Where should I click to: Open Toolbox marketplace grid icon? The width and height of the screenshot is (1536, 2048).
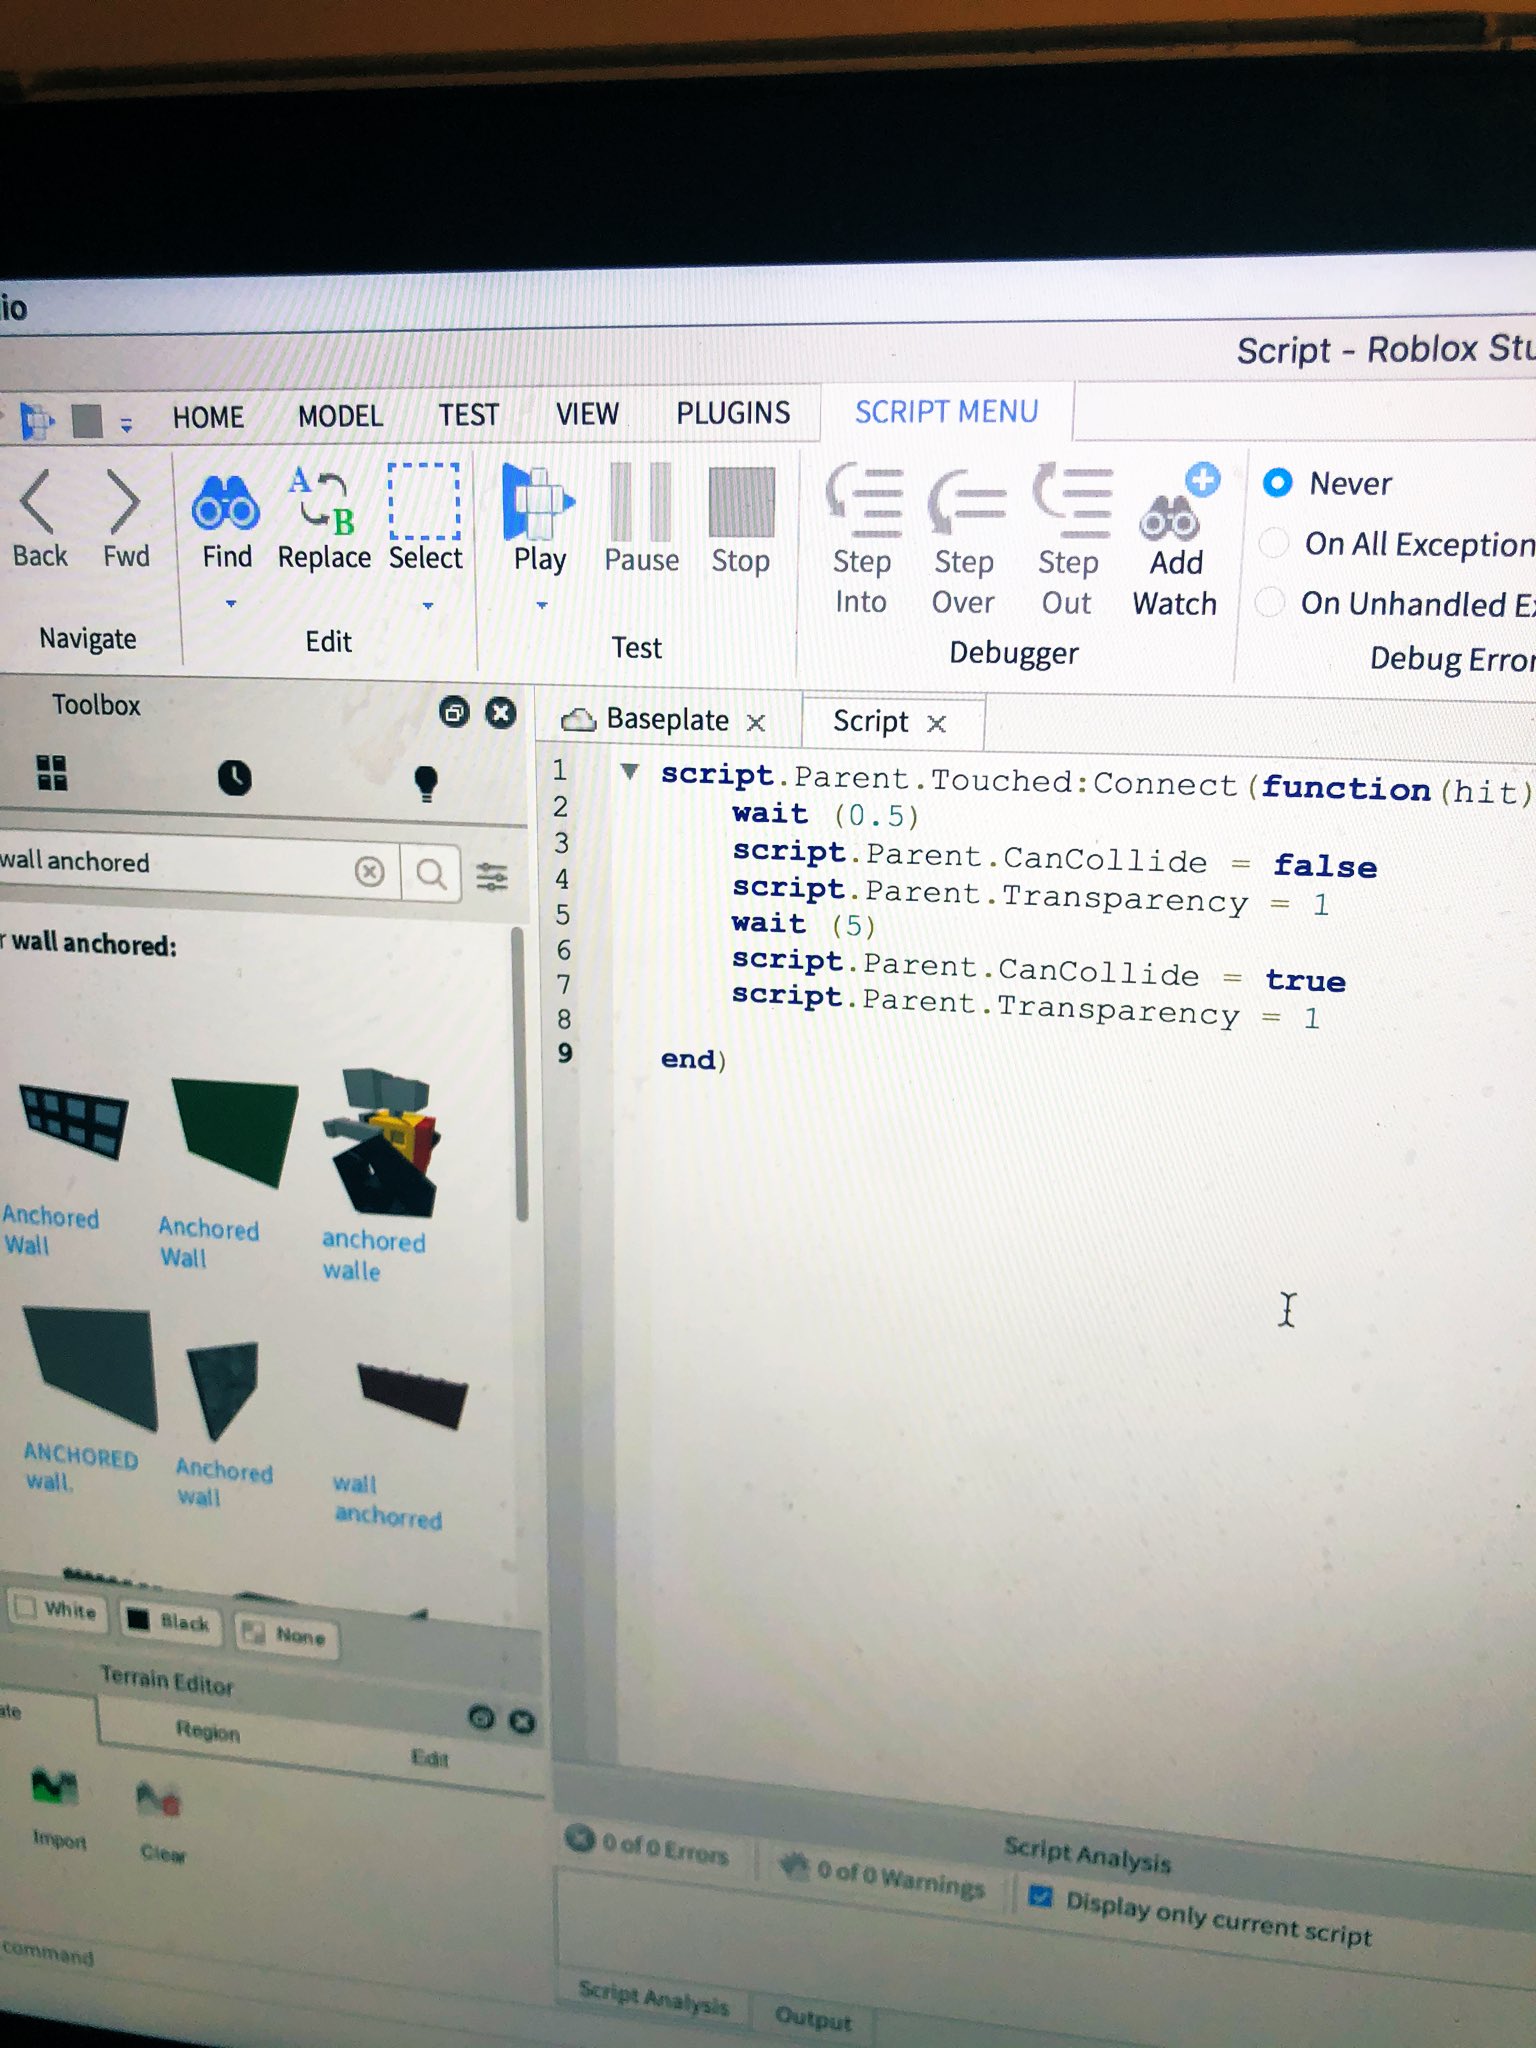pyautogui.click(x=51, y=773)
